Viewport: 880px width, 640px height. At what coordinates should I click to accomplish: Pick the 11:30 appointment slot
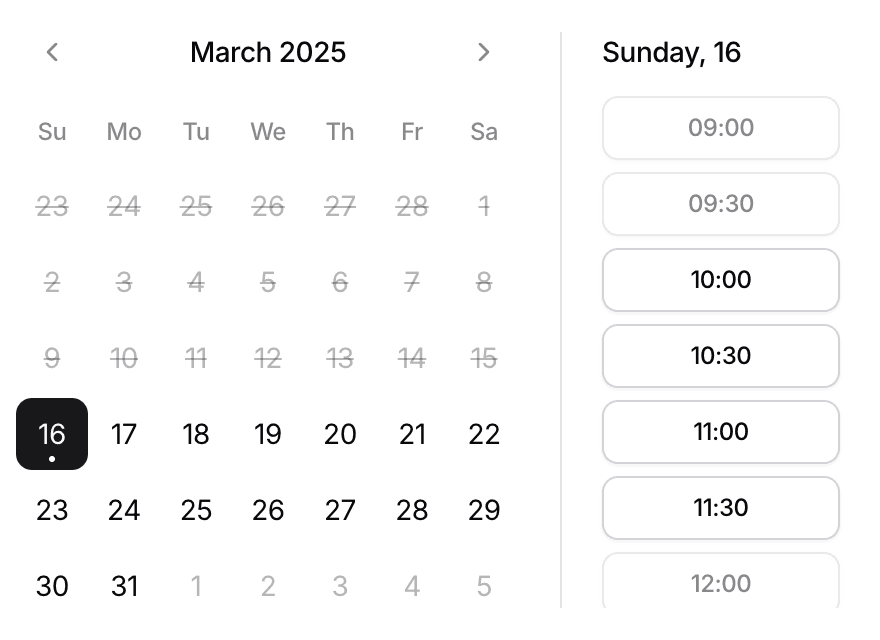[x=720, y=508]
